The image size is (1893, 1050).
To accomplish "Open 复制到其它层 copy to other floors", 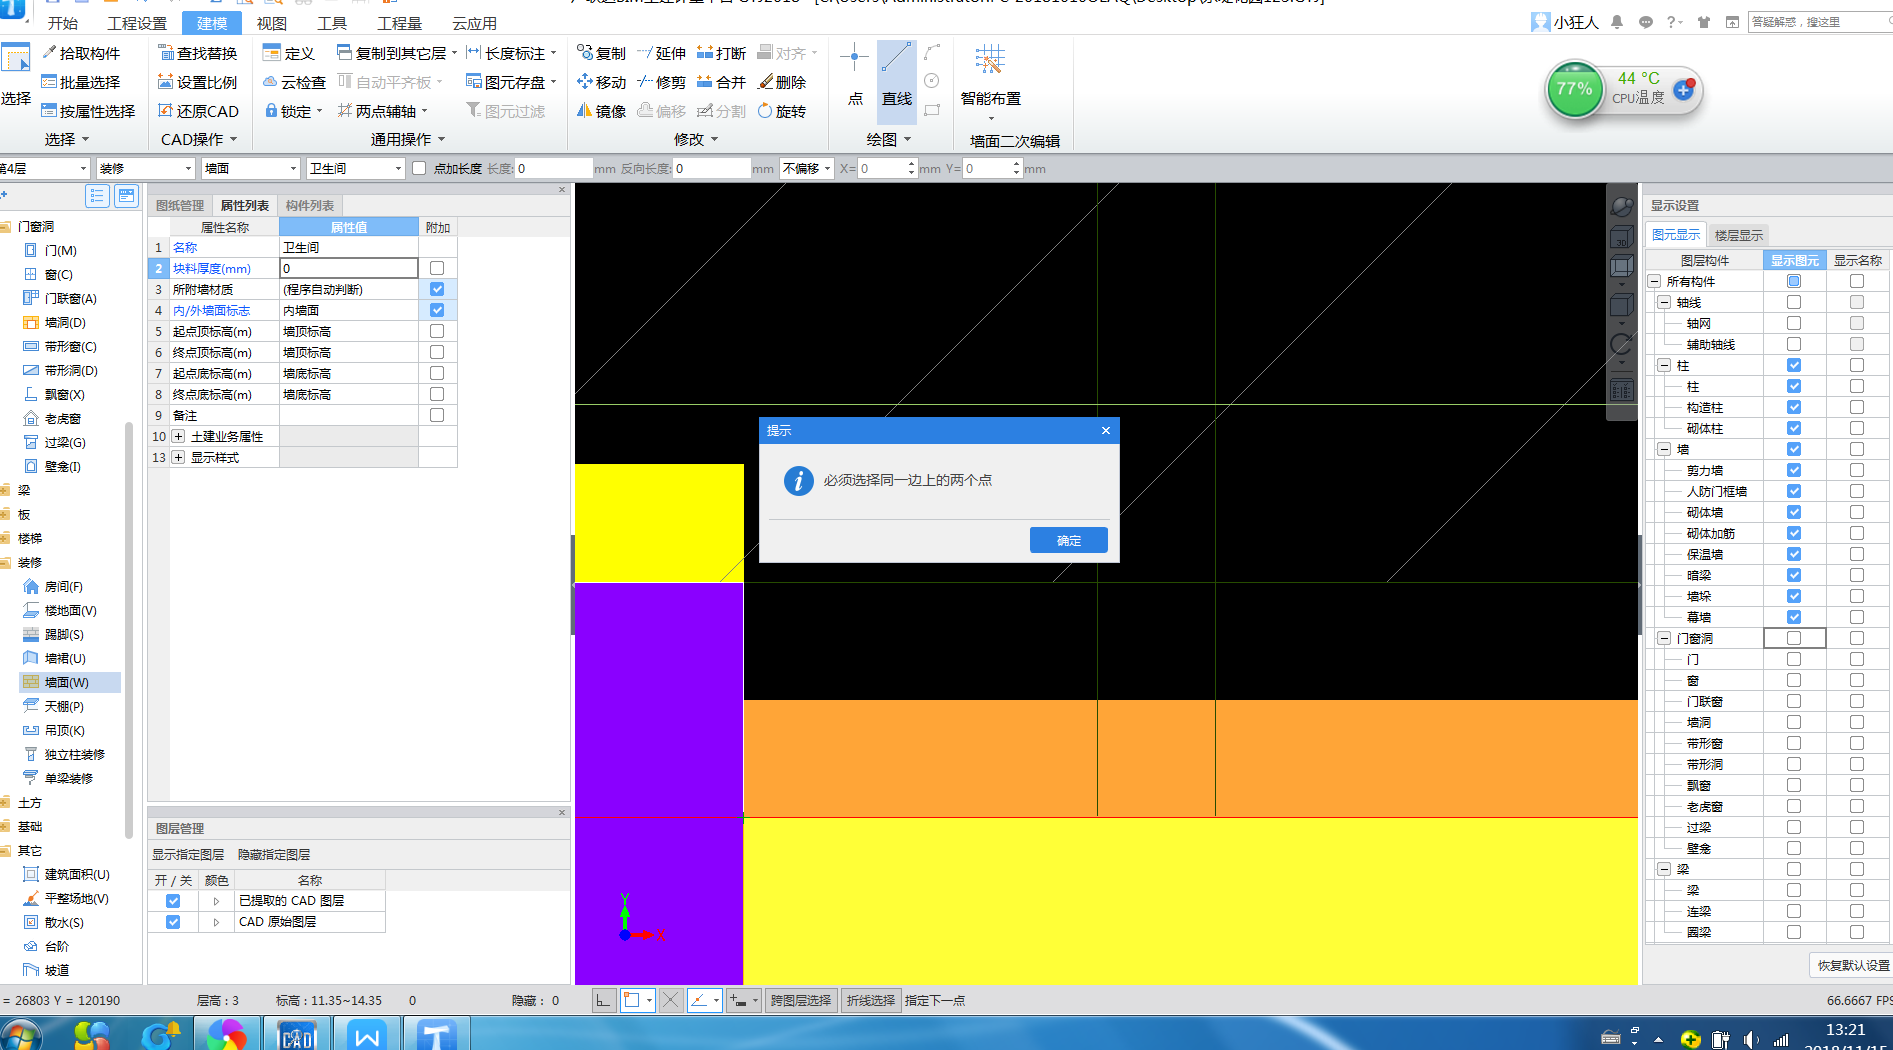I will click(x=396, y=53).
